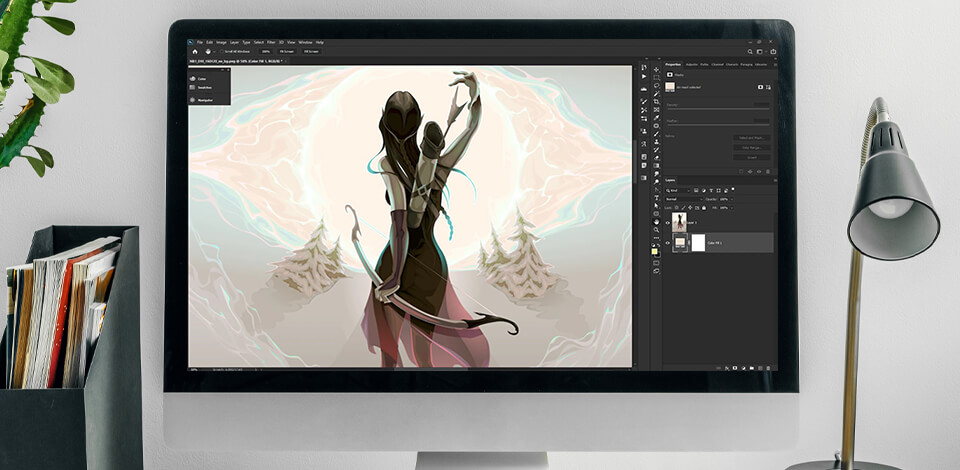Toggle Scroll All Windows checkbox
The image size is (960, 470).
[222, 51]
